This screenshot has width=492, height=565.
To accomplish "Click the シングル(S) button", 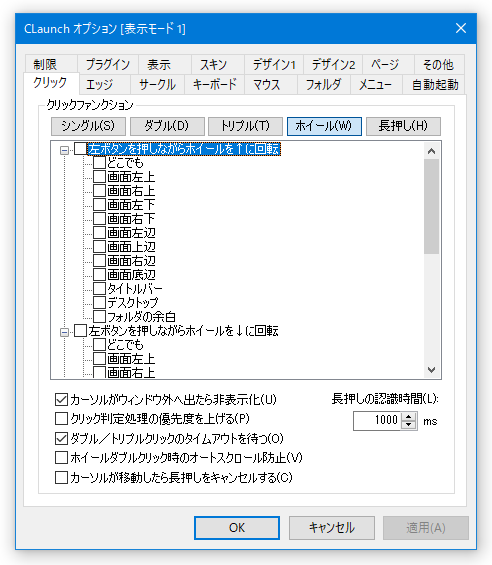I will coord(88,126).
